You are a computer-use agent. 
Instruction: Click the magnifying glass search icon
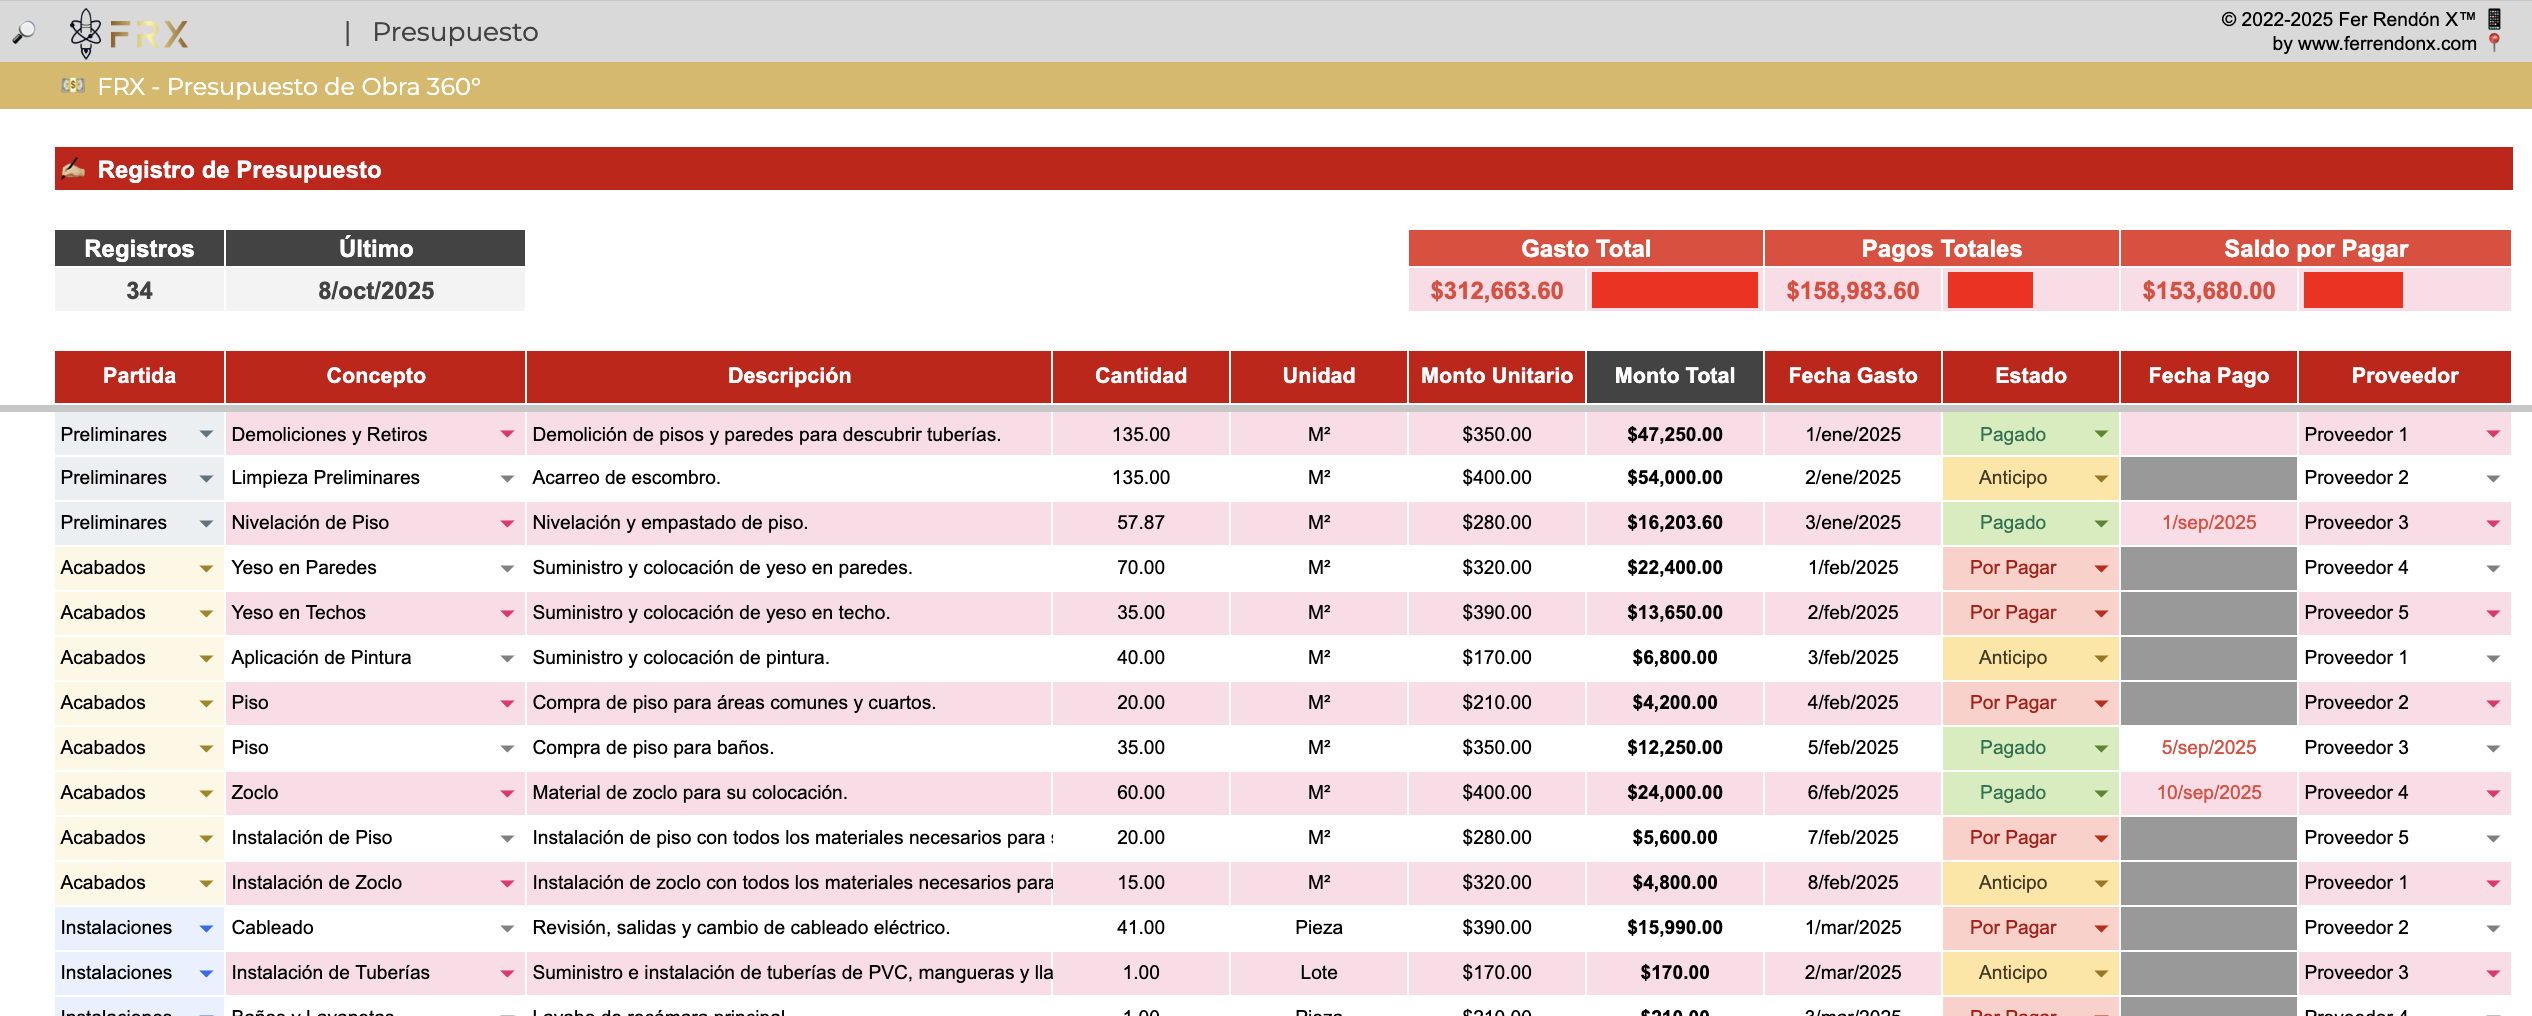(23, 33)
